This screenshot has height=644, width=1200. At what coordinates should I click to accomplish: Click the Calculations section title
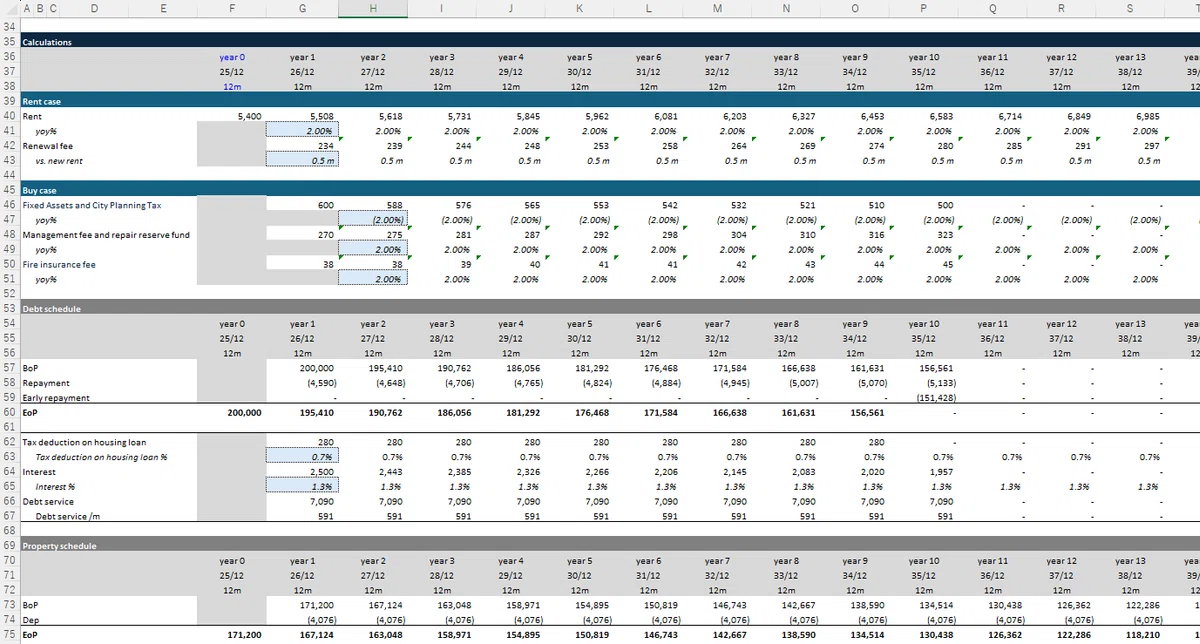(x=46, y=42)
